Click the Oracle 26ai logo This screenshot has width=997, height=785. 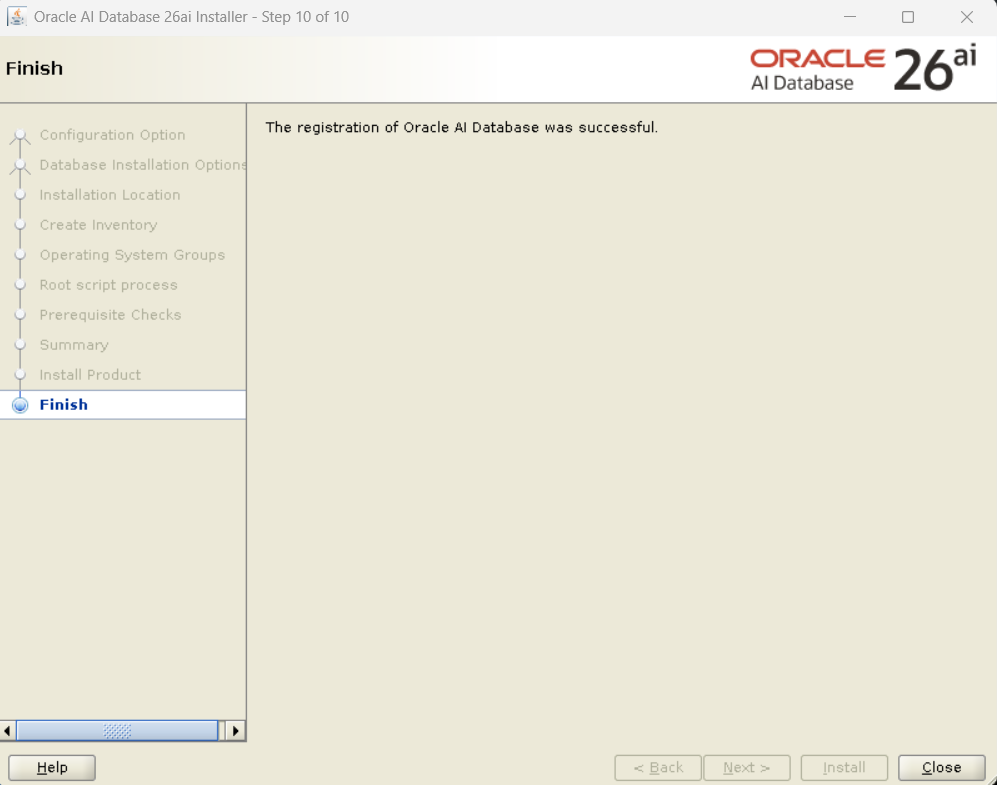(x=862, y=69)
